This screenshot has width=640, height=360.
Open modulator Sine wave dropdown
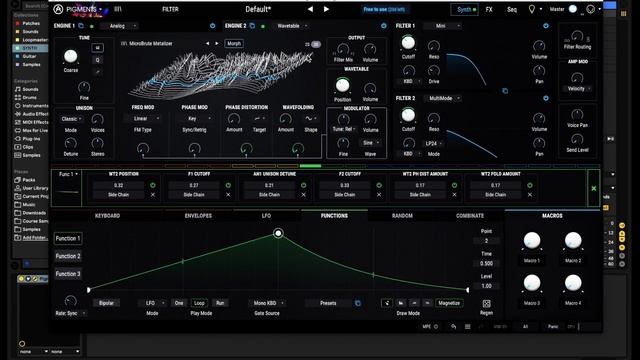tap(370, 143)
